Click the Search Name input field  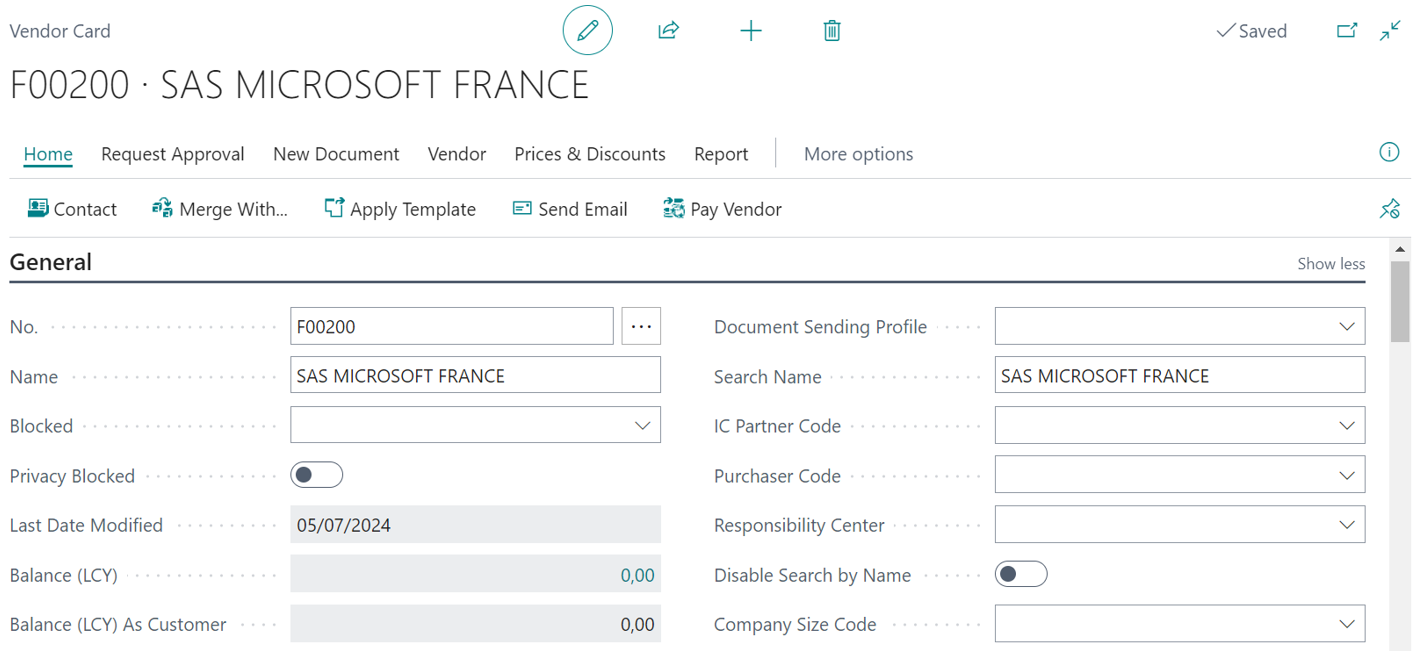click(x=1179, y=376)
